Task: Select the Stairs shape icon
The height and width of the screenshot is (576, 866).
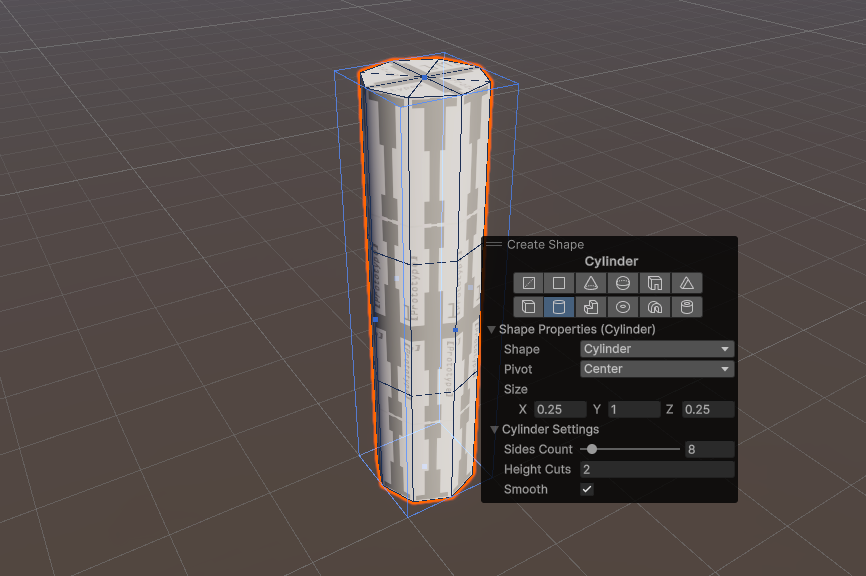Action: (591, 307)
